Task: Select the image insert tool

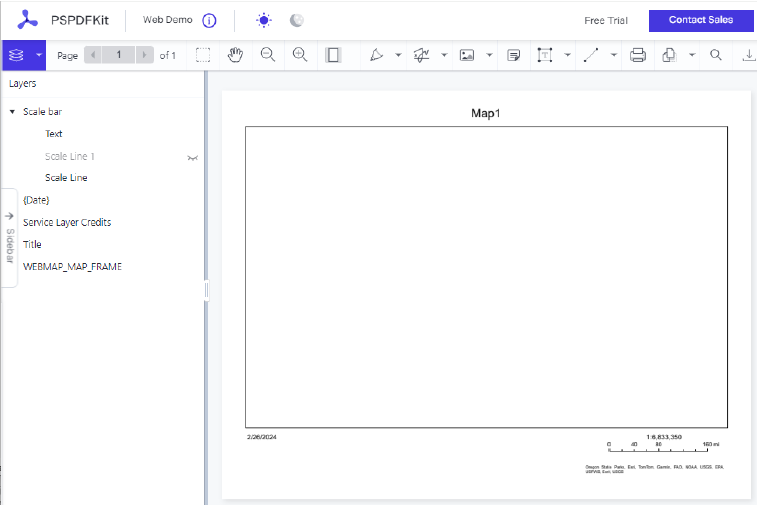Action: click(x=467, y=55)
